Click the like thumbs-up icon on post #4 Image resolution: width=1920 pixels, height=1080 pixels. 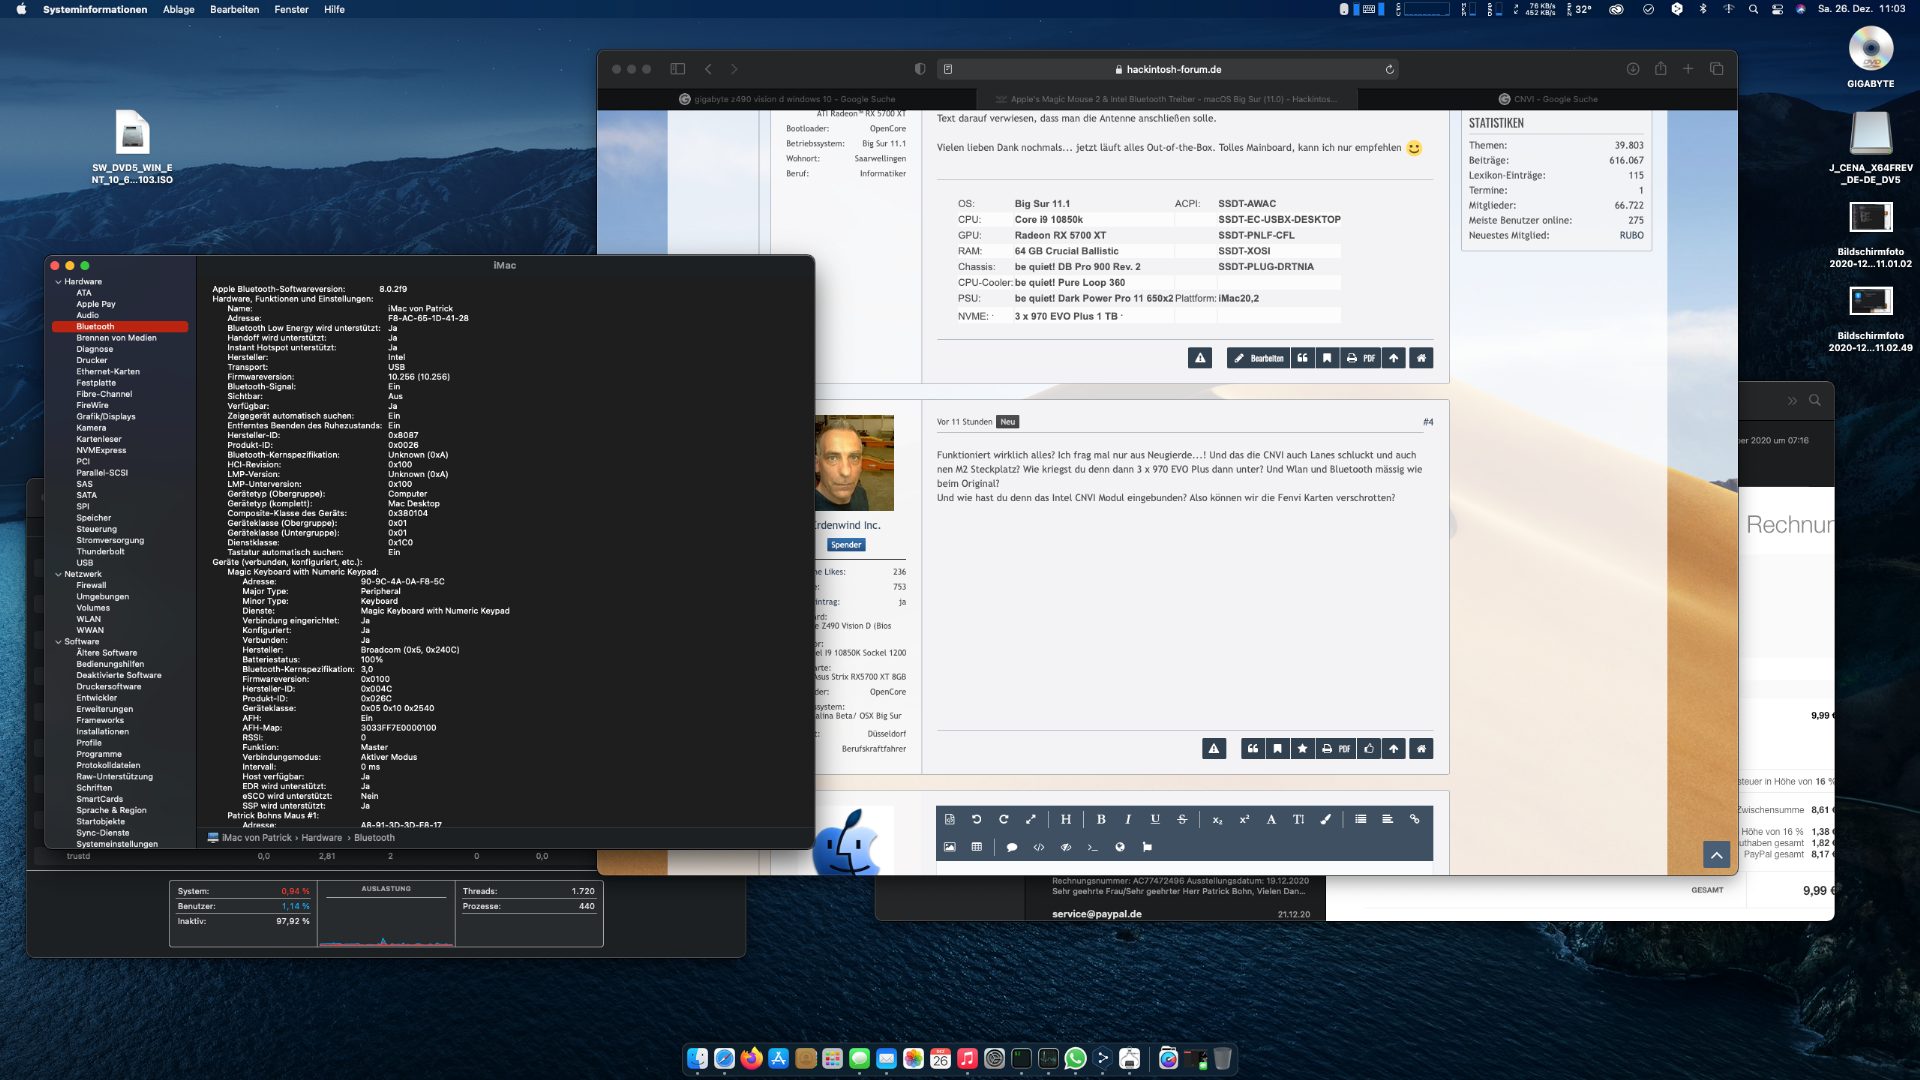click(x=1369, y=748)
